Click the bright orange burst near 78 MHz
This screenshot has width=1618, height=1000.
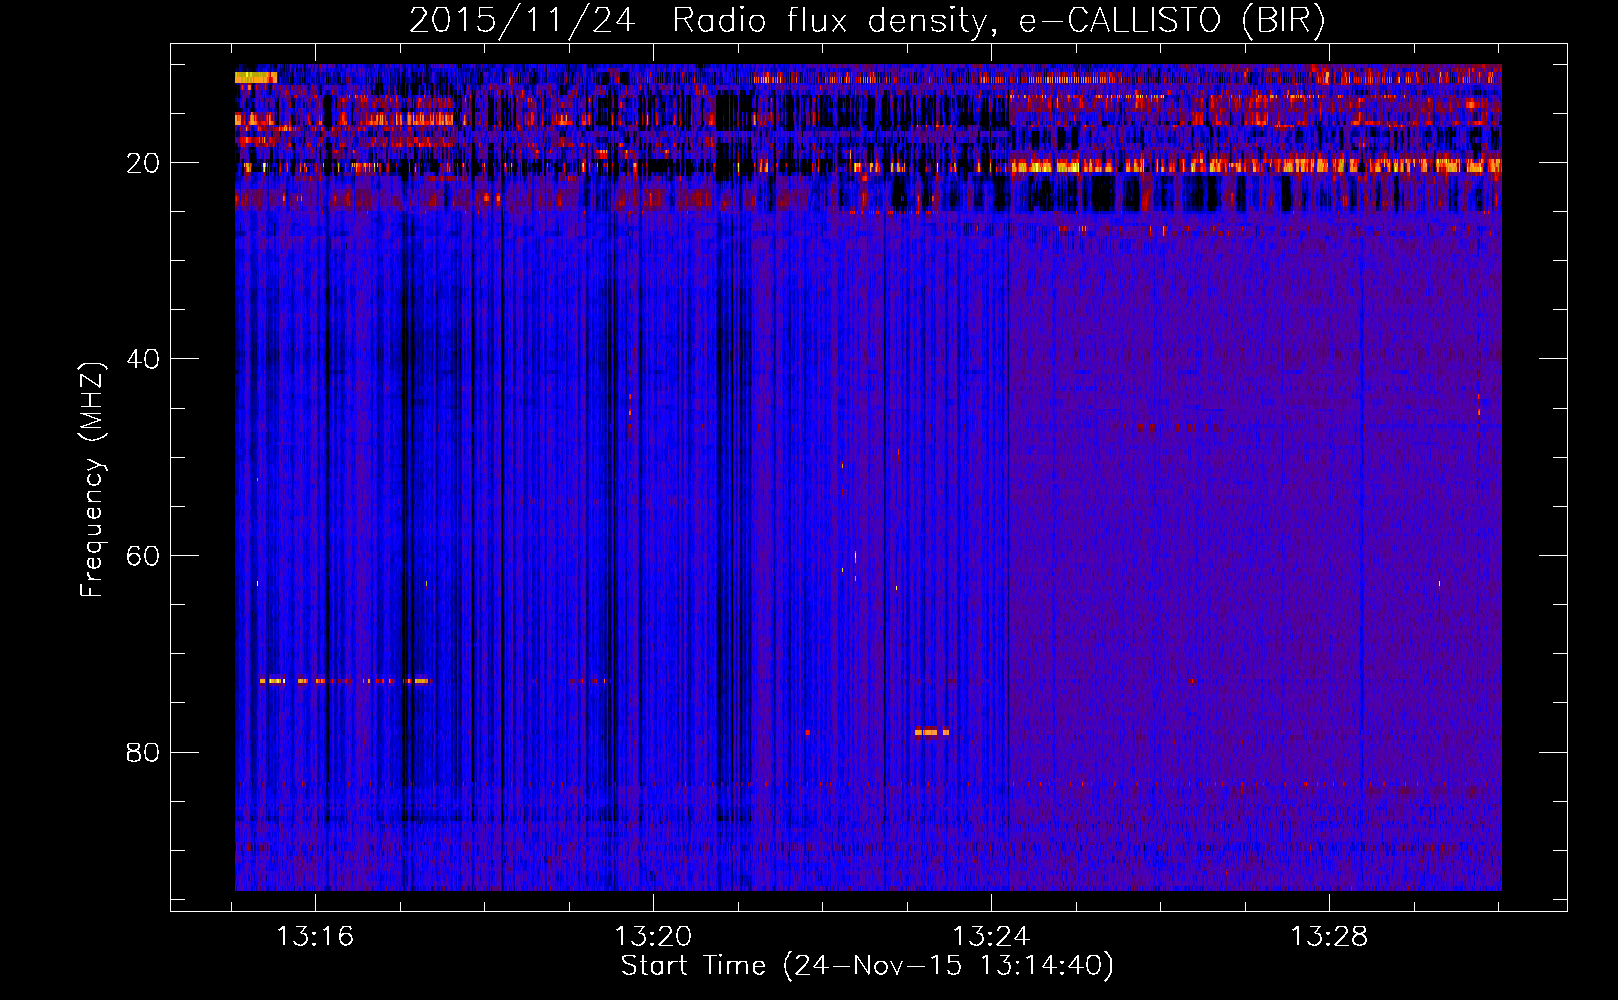point(931,732)
